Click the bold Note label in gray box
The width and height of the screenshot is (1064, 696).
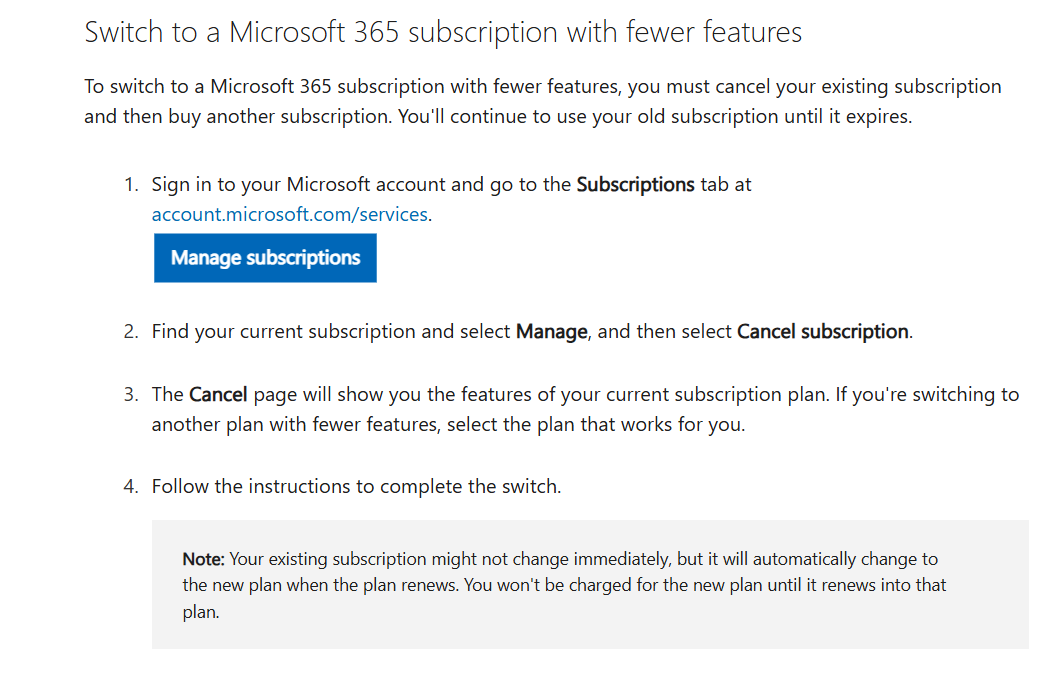tap(204, 560)
